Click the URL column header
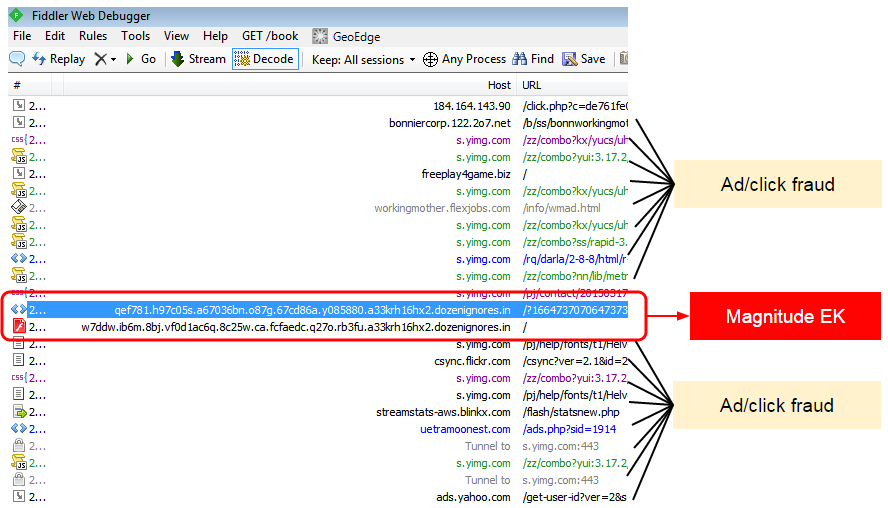This screenshot has width=888, height=508. pyautogui.click(x=531, y=86)
